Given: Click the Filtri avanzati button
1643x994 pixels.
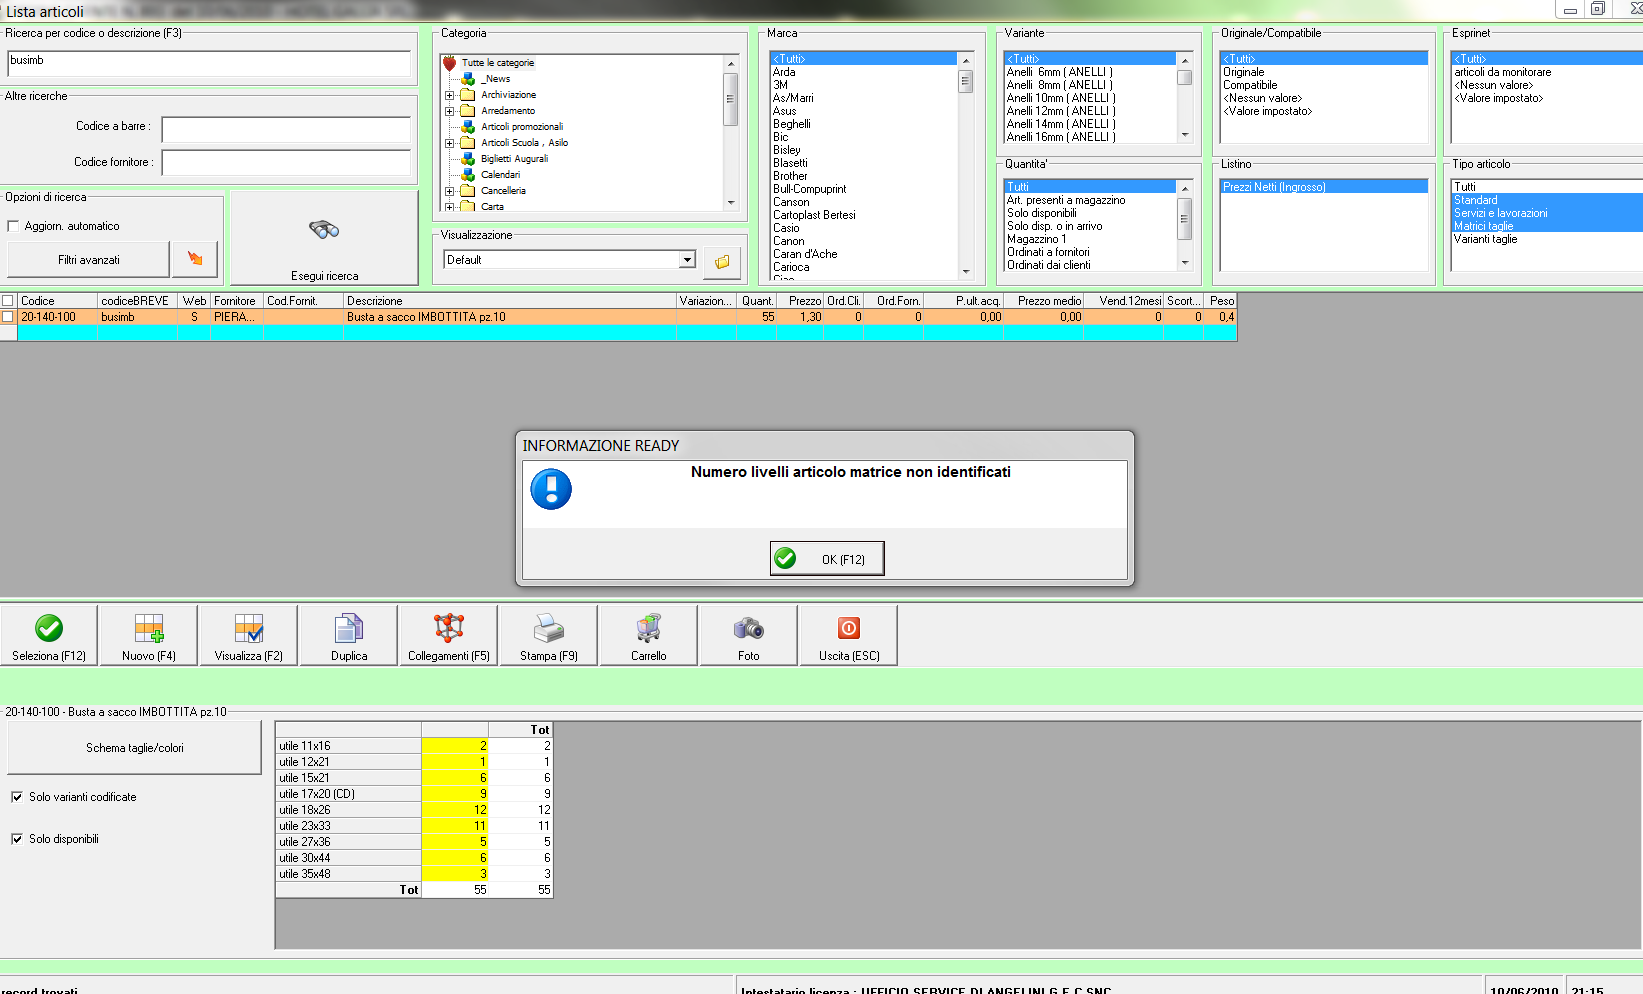Looking at the screenshot, I should click(88, 260).
